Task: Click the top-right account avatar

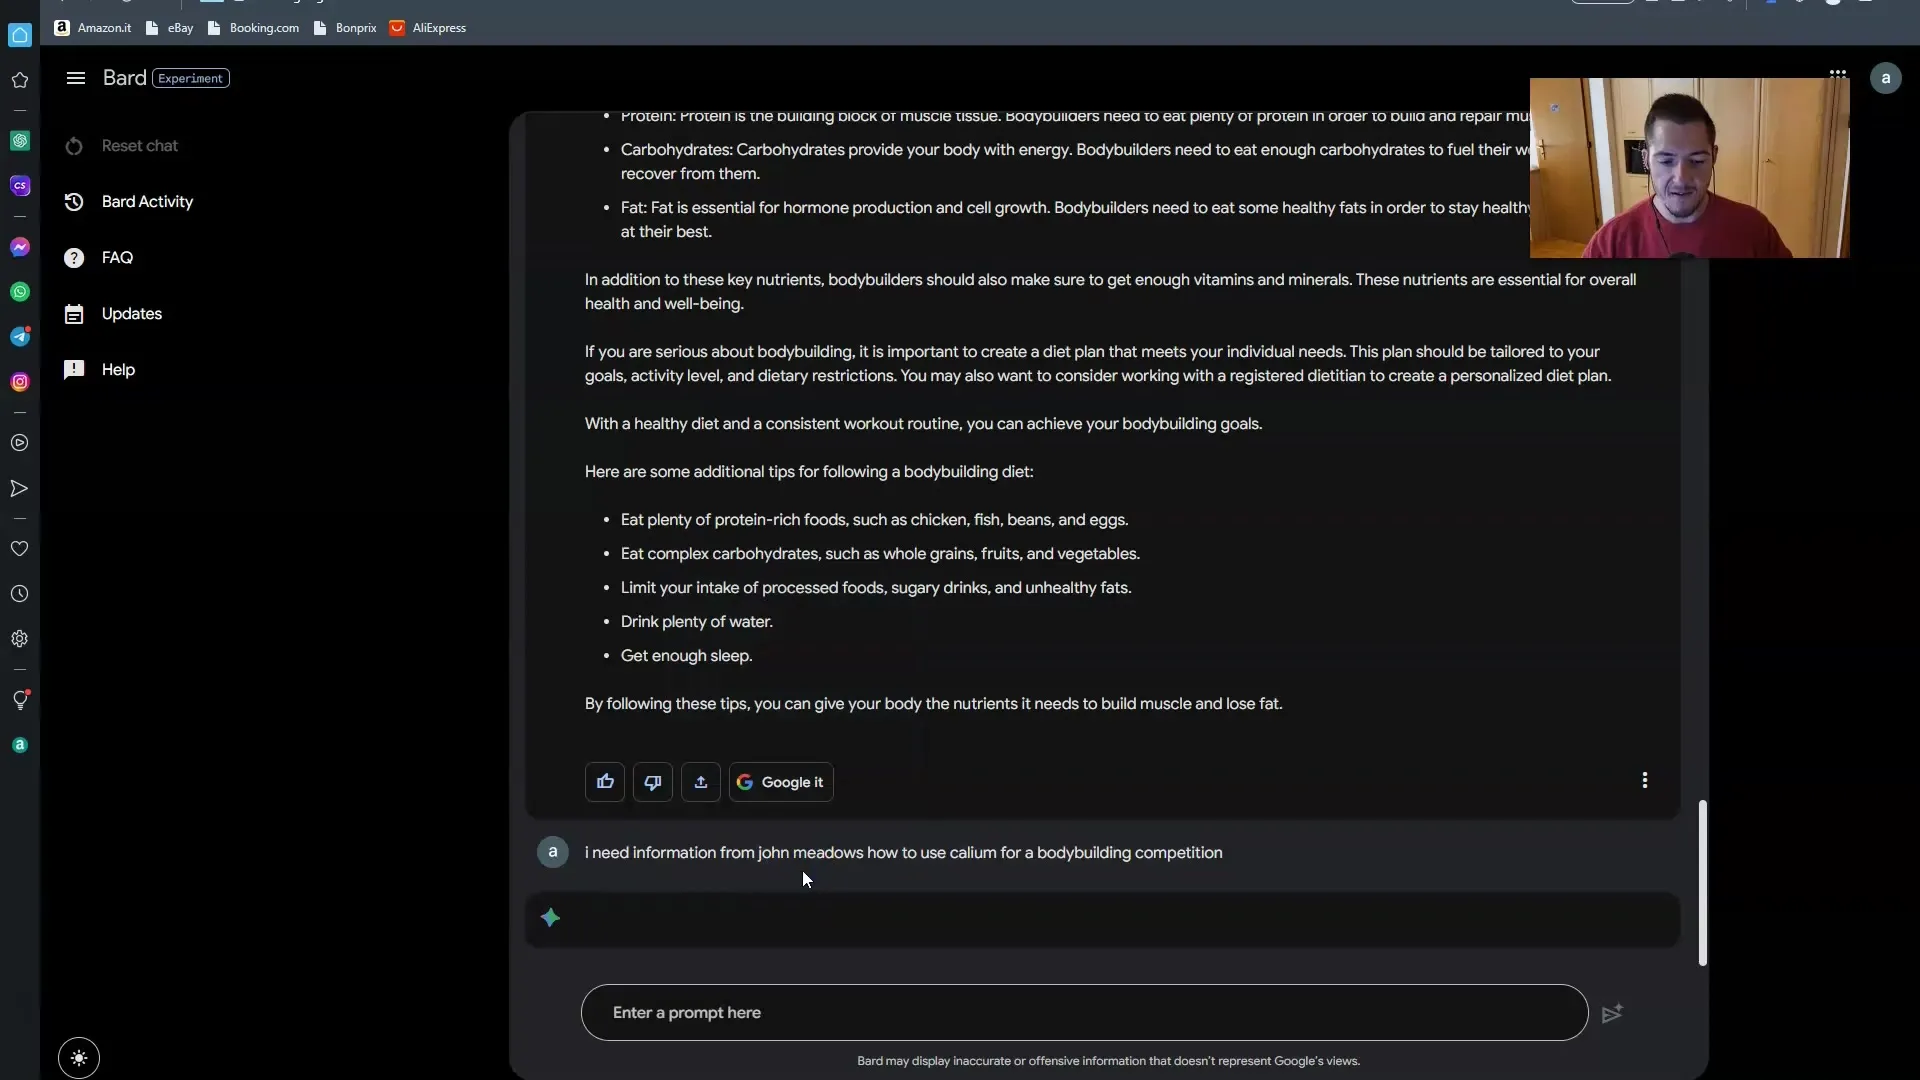Action: pos(1886,76)
